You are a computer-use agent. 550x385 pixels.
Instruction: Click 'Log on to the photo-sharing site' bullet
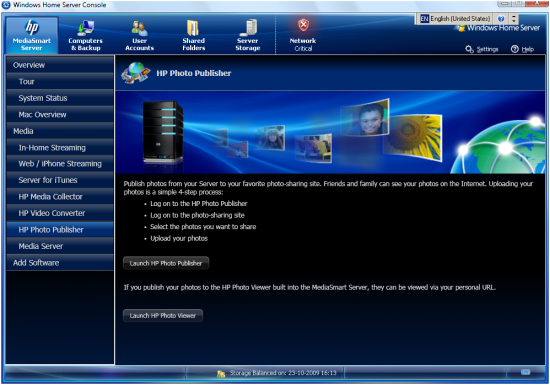[x=197, y=215]
